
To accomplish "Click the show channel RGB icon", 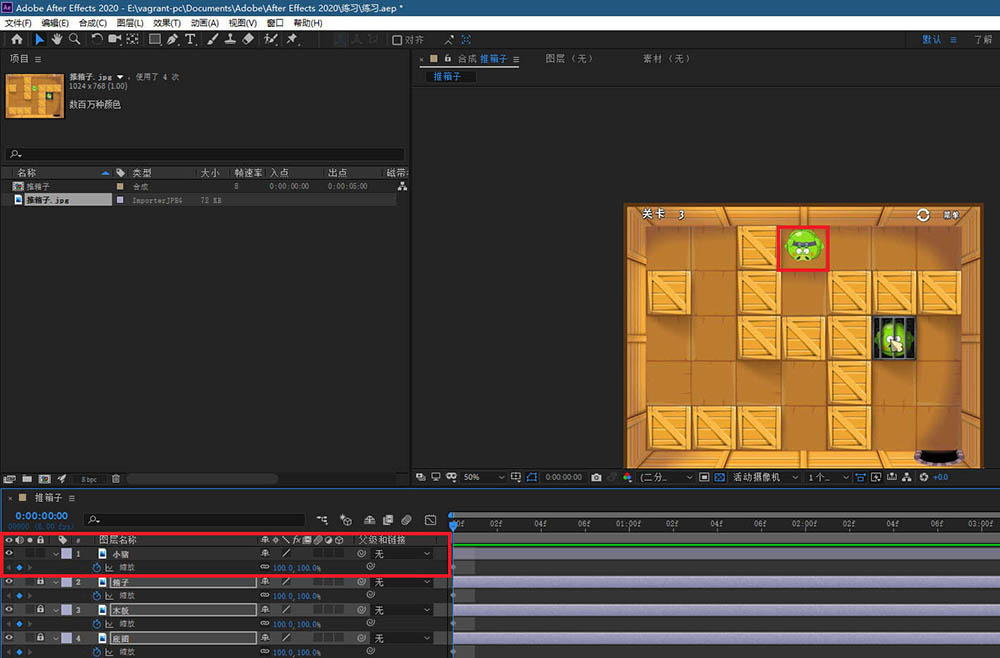I will pyautogui.click(x=628, y=477).
